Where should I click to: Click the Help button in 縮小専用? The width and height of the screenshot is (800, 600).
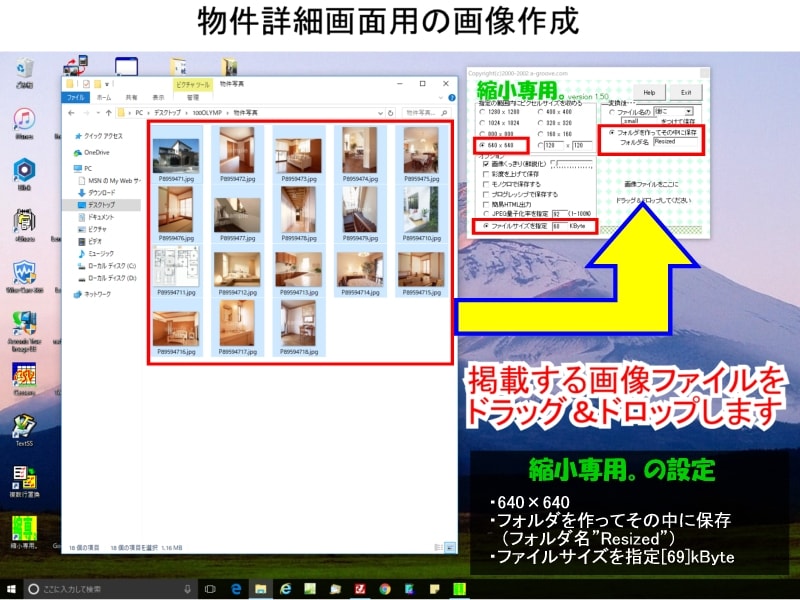(x=649, y=92)
